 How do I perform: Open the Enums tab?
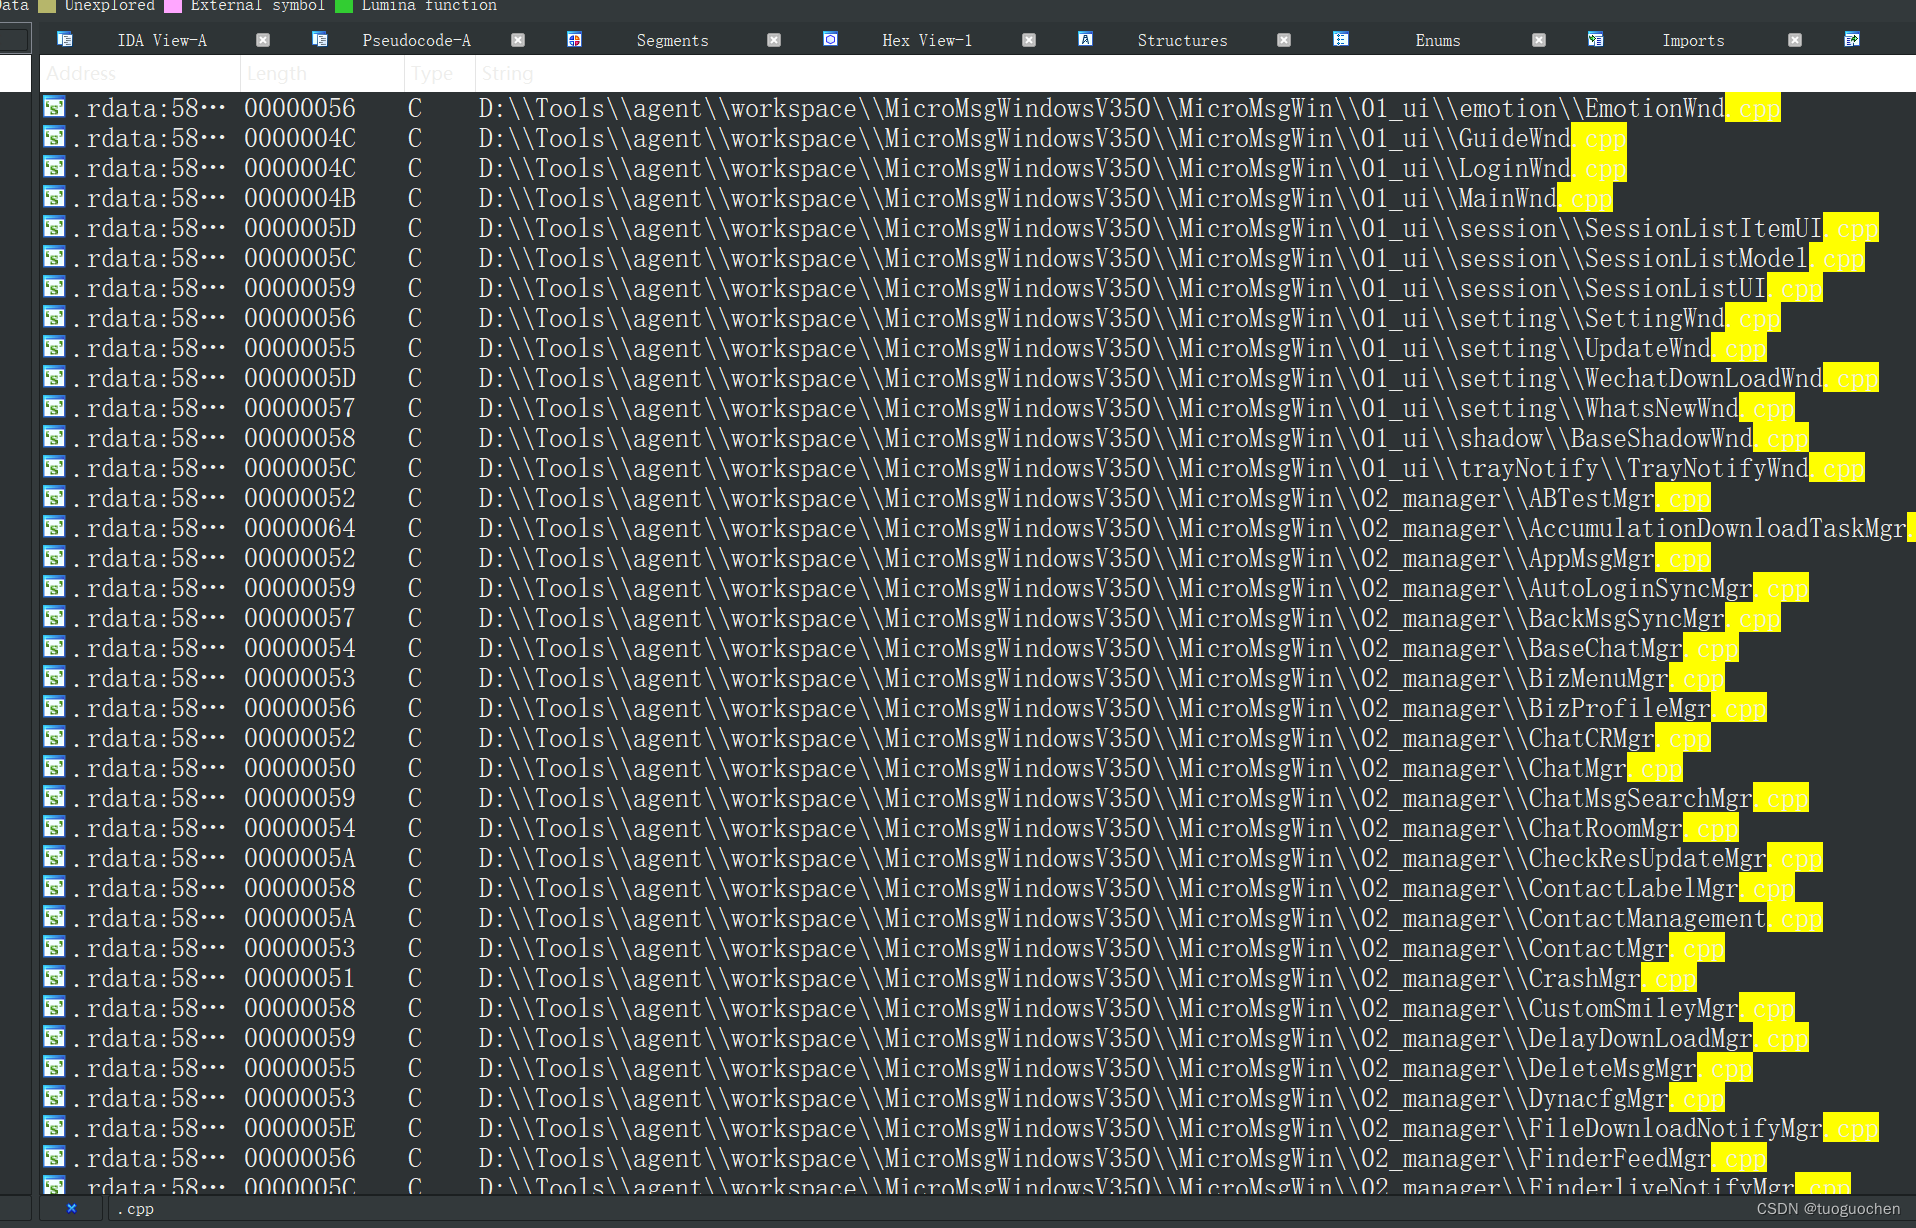click(x=1438, y=40)
